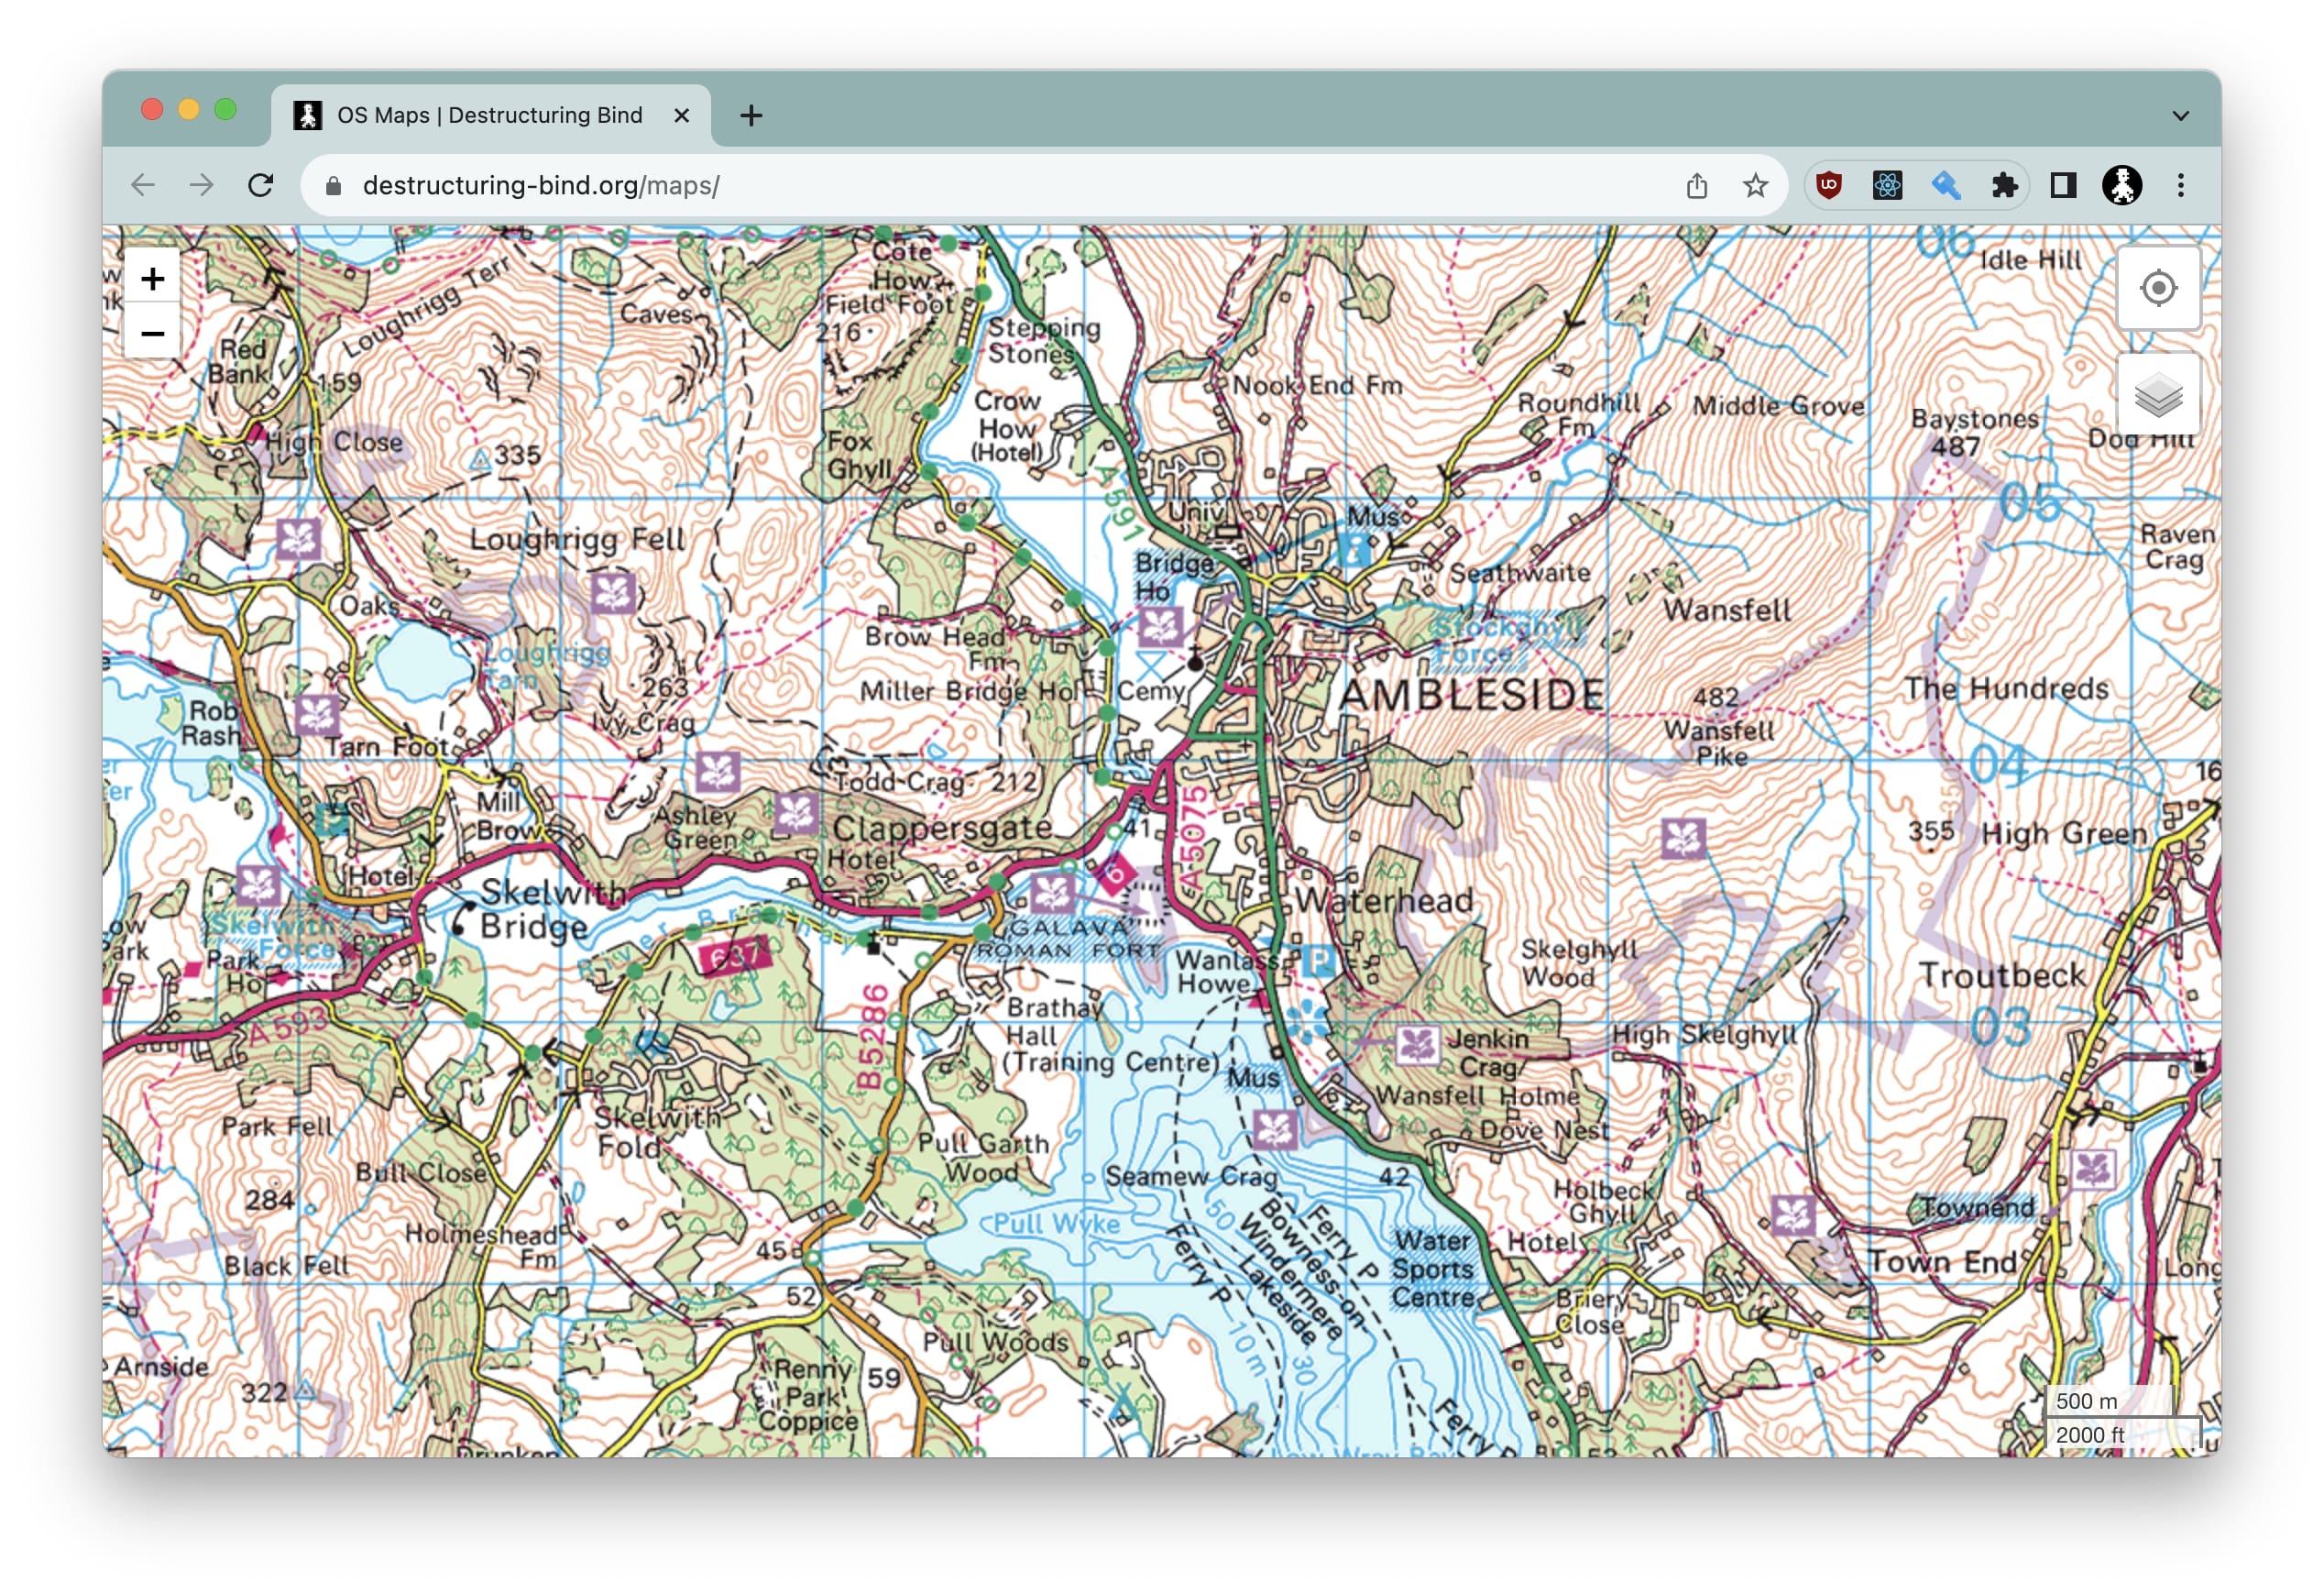This screenshot has width=2324, height=1593.
Task: Open the React Developer Tools extension icon
Action: click(1888, 185)
